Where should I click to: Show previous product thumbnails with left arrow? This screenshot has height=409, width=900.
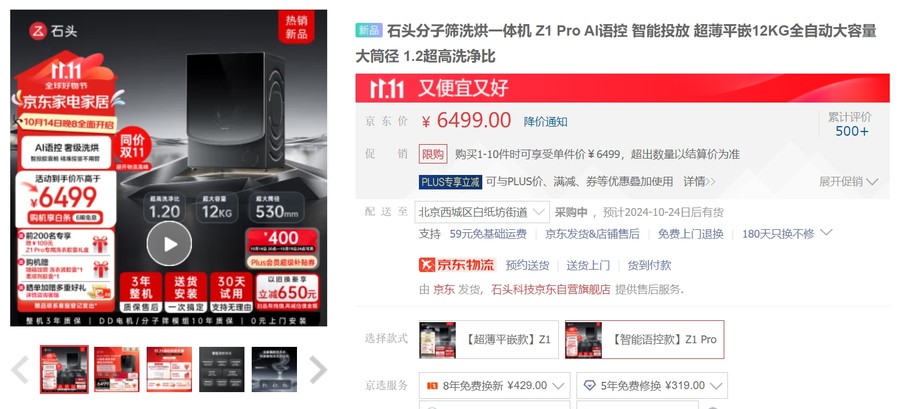tap(20, 369)
